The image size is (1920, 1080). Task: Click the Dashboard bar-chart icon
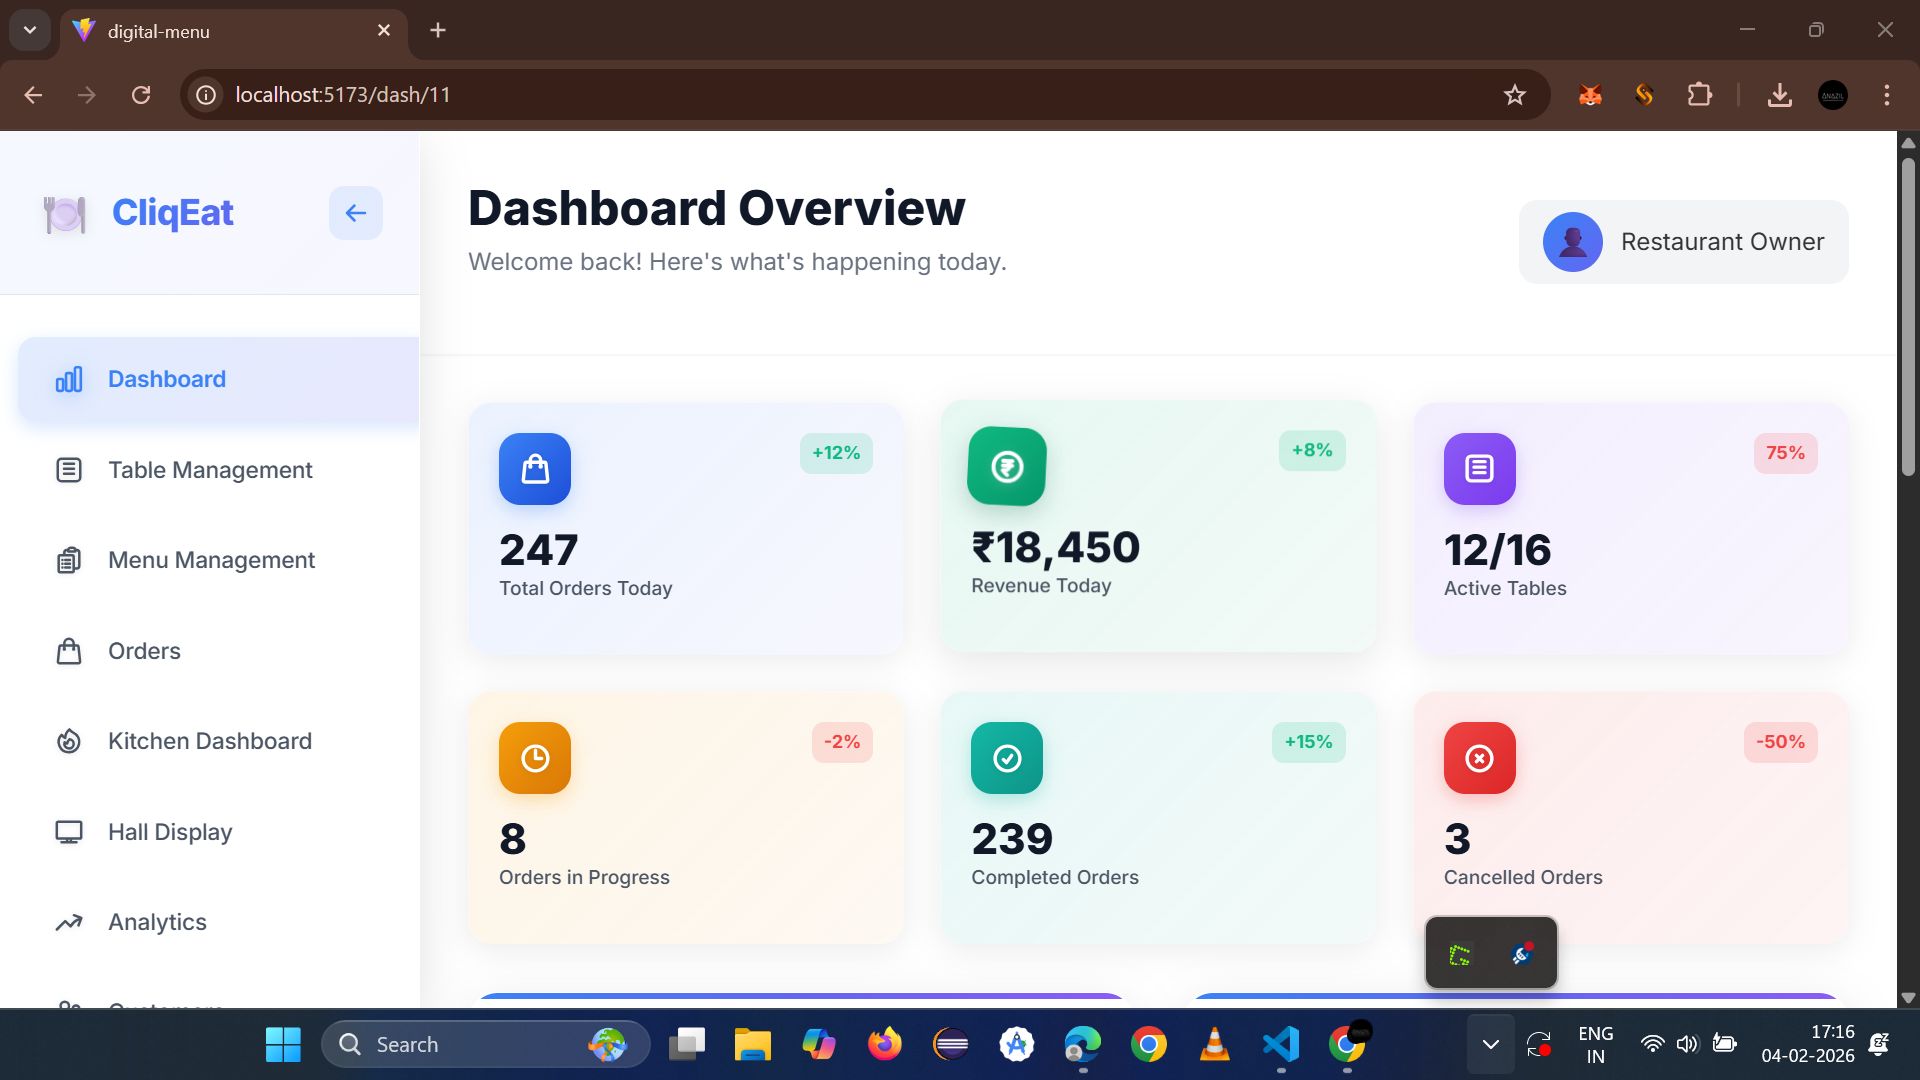pos(69,380)
